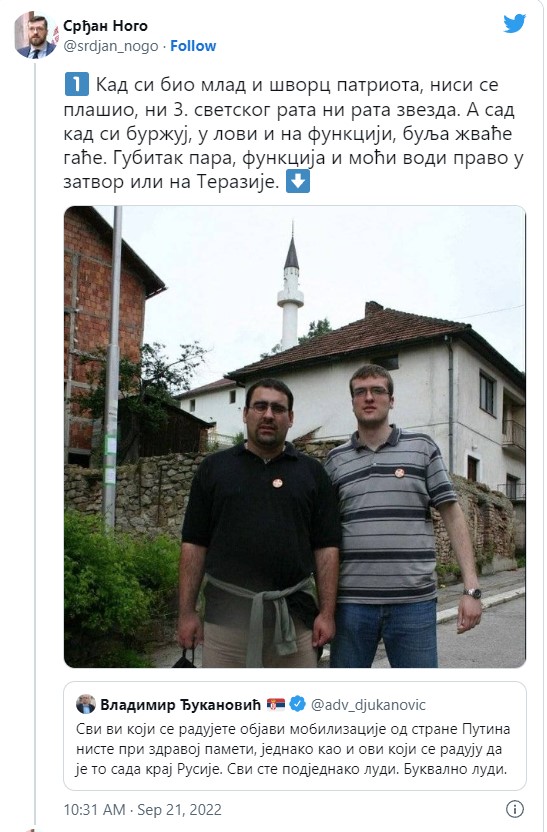
Task: Open the quoted tweet card border
Action: pyautogui.click(x=295, y=736)
